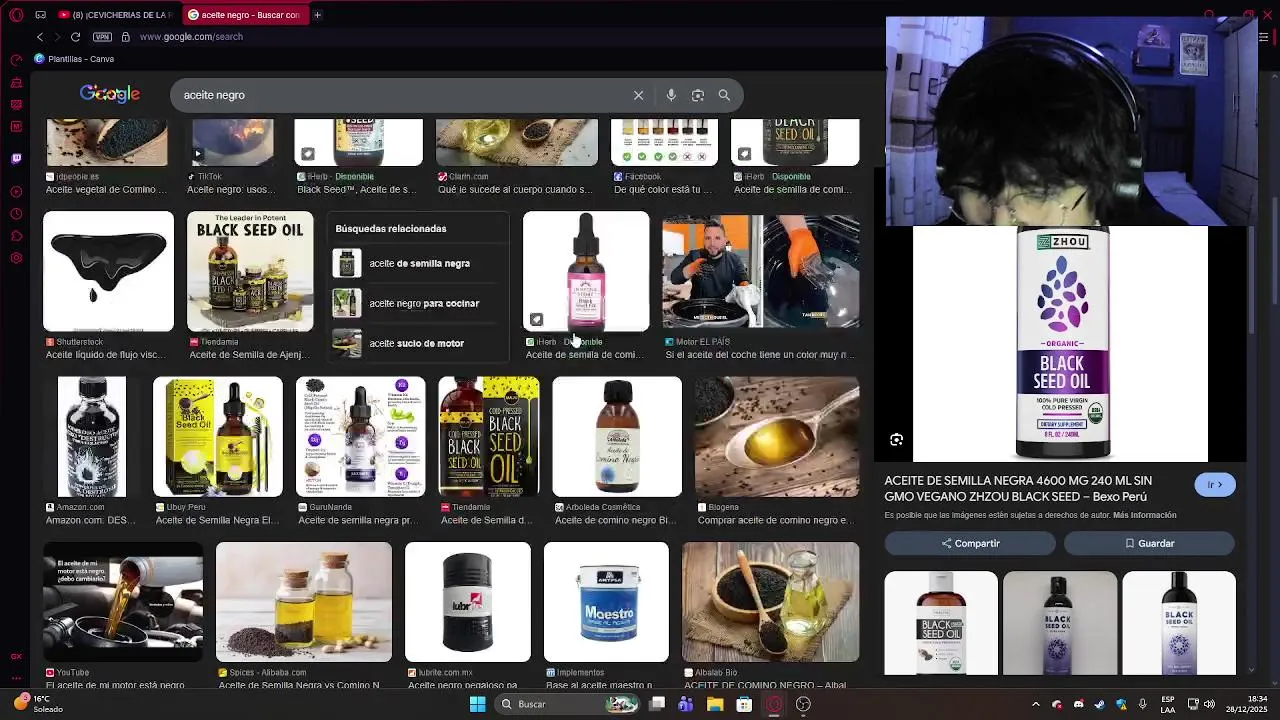Clear the search query with X
Viewport: 1280px width, 720px height.
(638, 95)
